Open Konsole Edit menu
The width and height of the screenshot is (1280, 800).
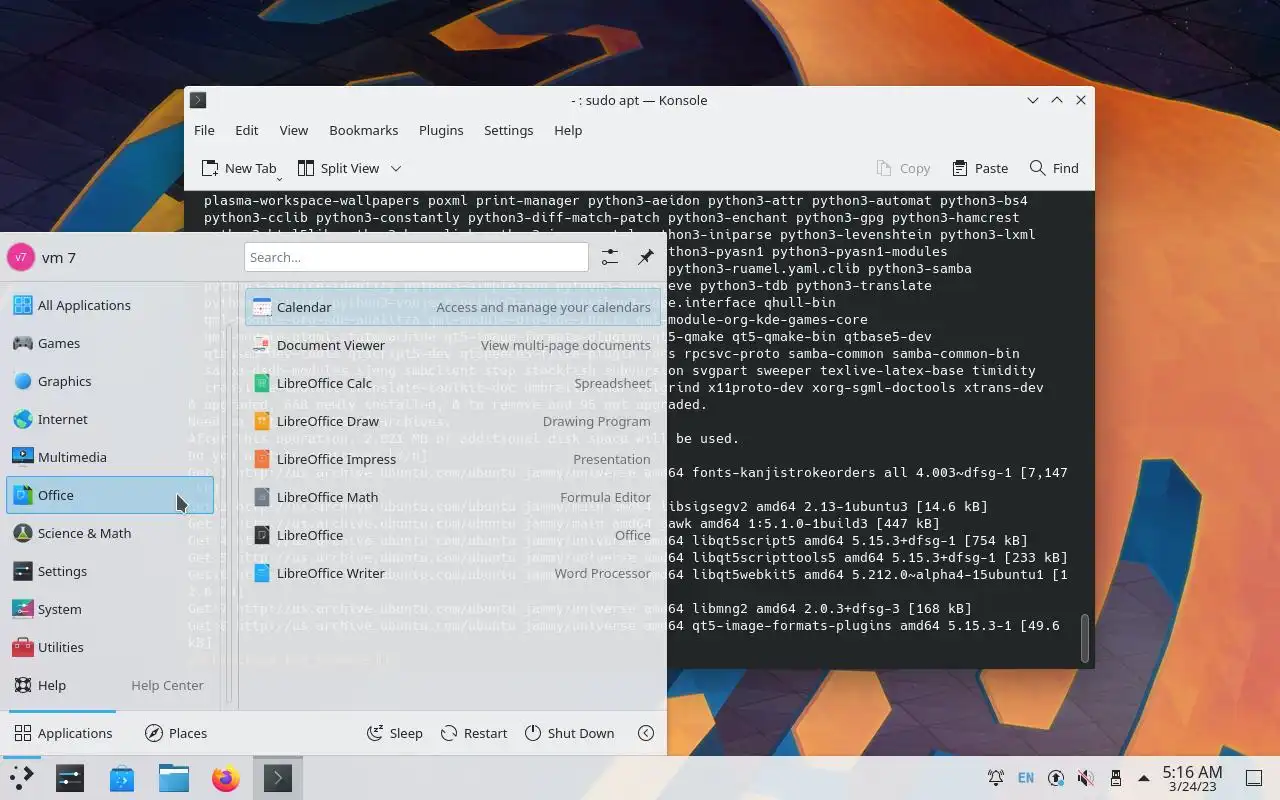click(x=247, y=130)
